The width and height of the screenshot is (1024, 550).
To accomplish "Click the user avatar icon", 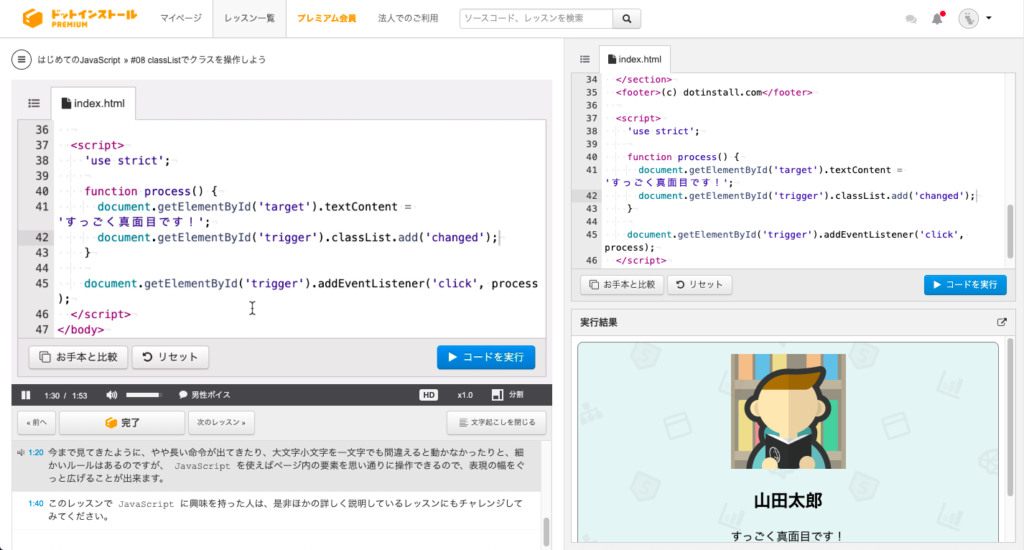I will (x=968, y=18).
